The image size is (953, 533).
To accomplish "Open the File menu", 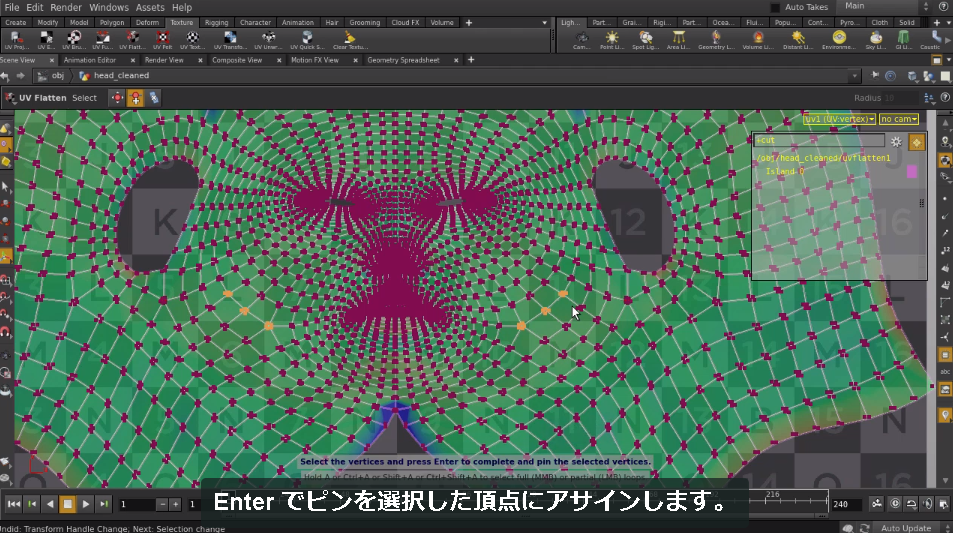I will pos(12,7).
